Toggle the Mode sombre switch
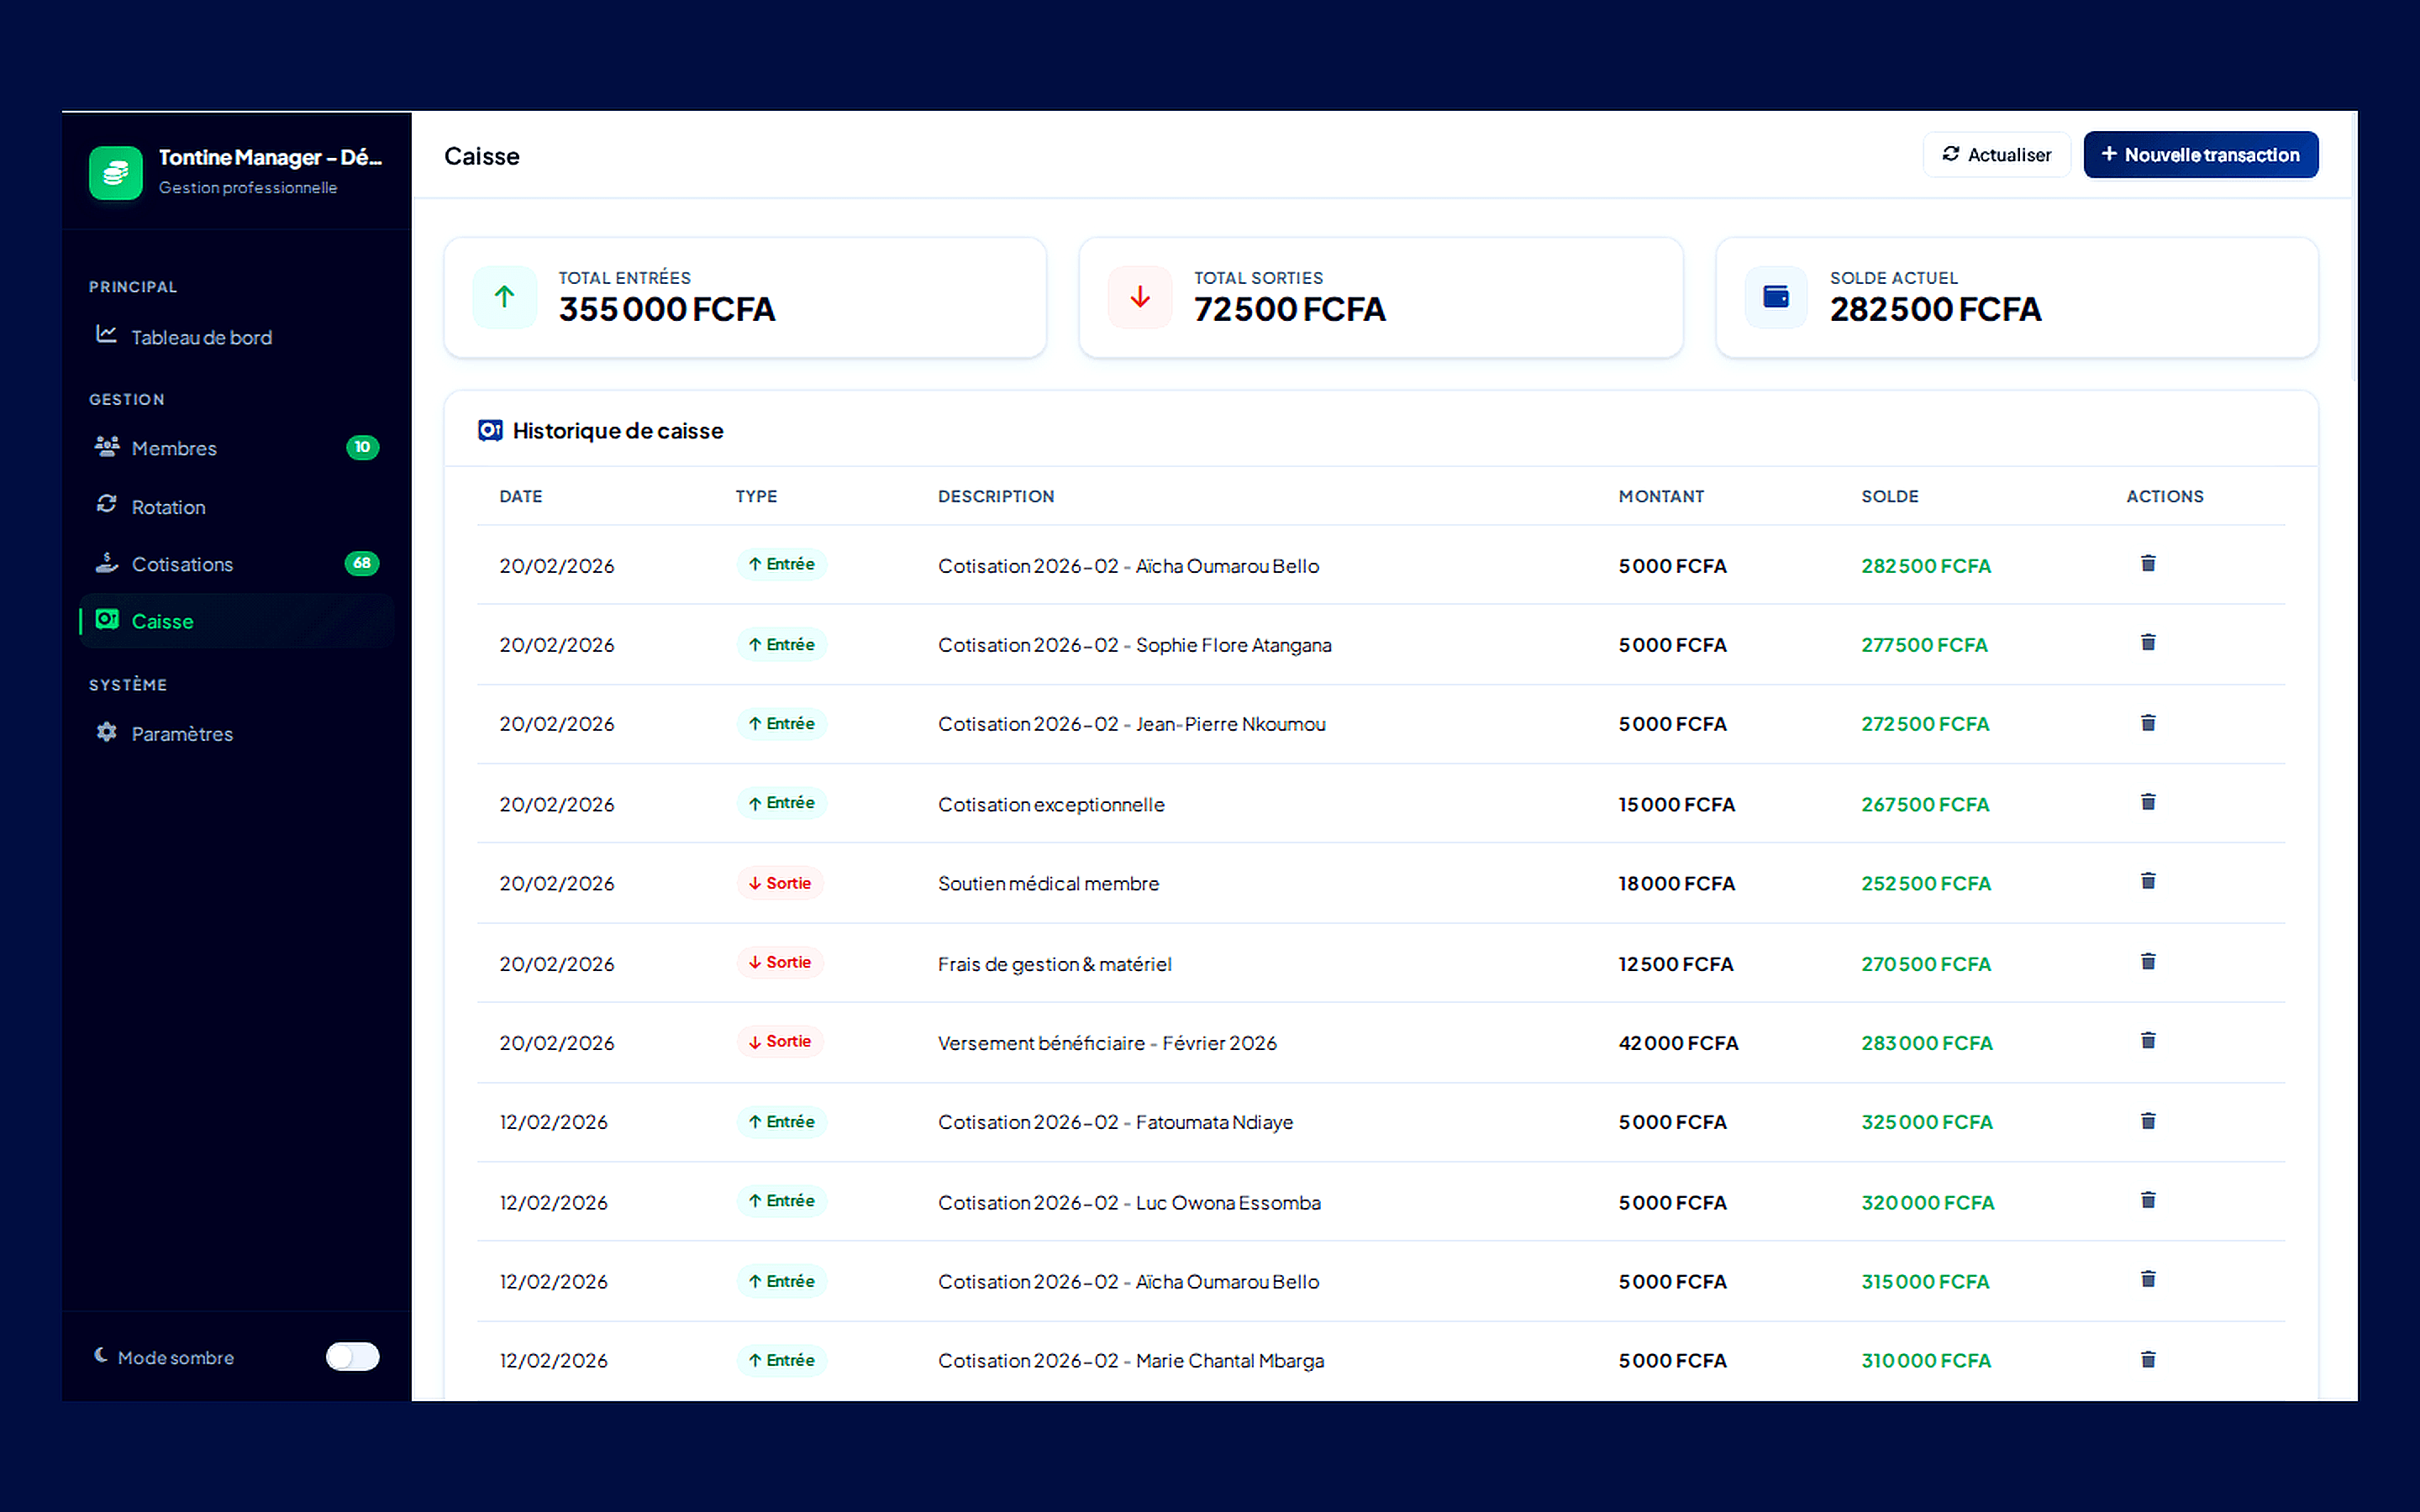This screenshot has width=2420, height=1512. pyautogui.click(x=351, y=1356)
